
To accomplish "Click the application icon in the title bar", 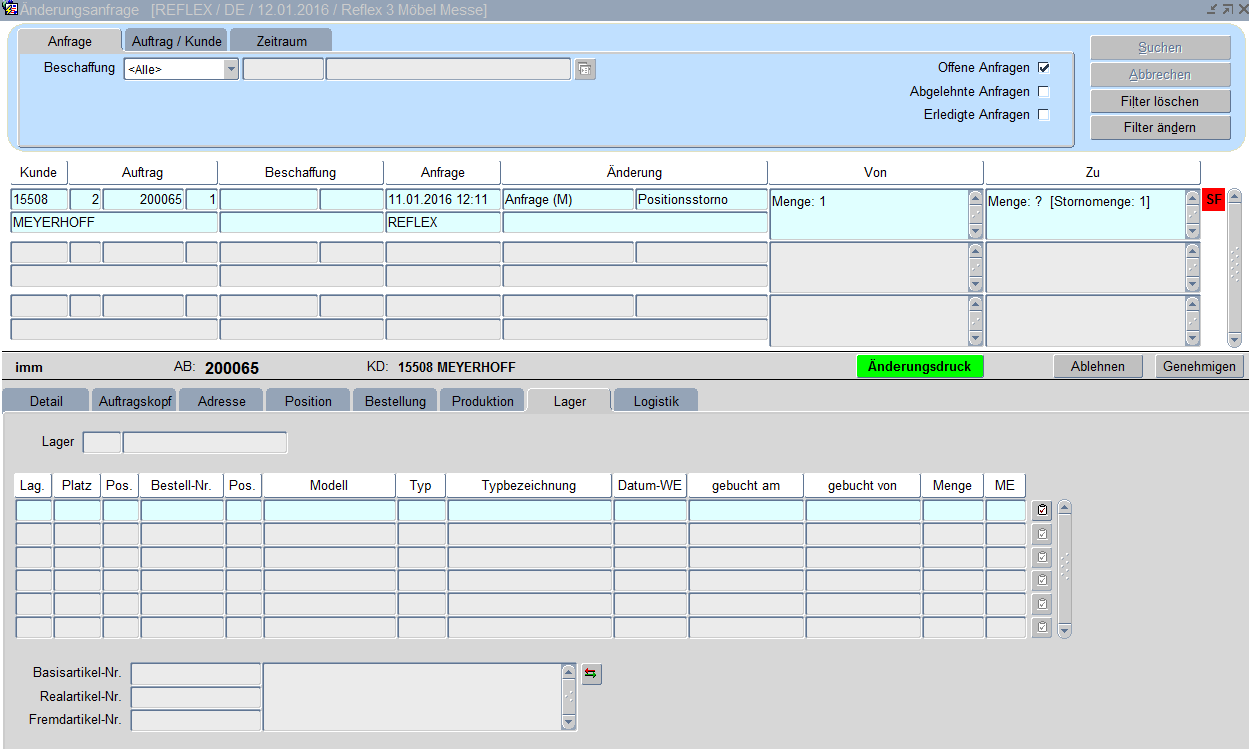I will point(10,9).
